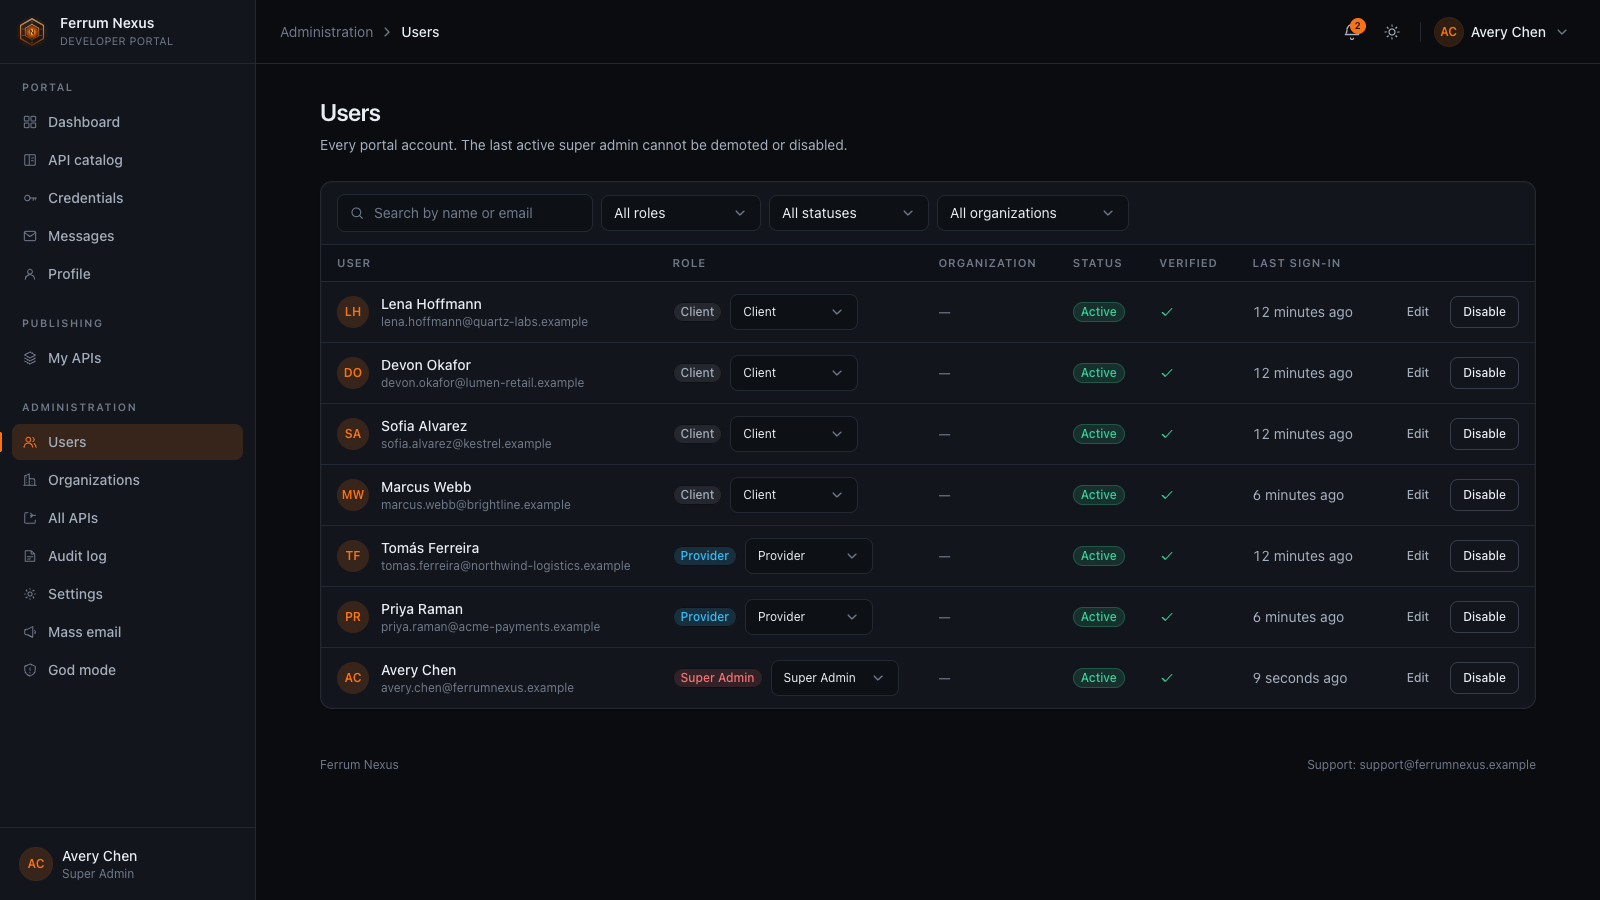Image resolution: width=1600 pixels, height=900 pixels.
Task: Click the LAST SIGN-IN column header
Action: pyautogui.click(x=1296, y=263)
